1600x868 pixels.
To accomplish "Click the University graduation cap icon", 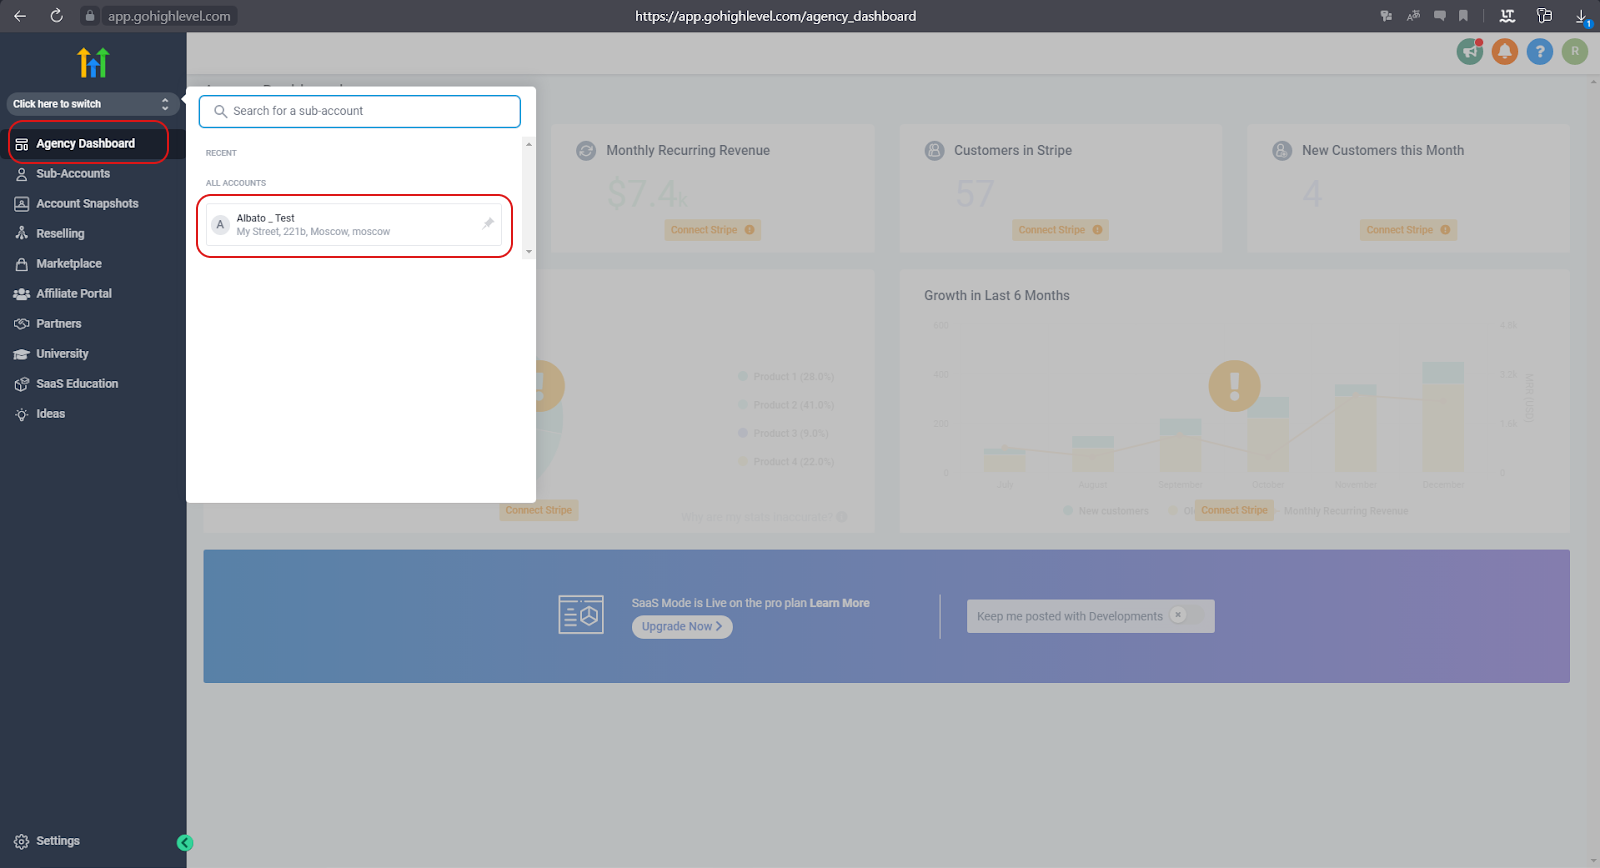I will (x=21, y=354).
